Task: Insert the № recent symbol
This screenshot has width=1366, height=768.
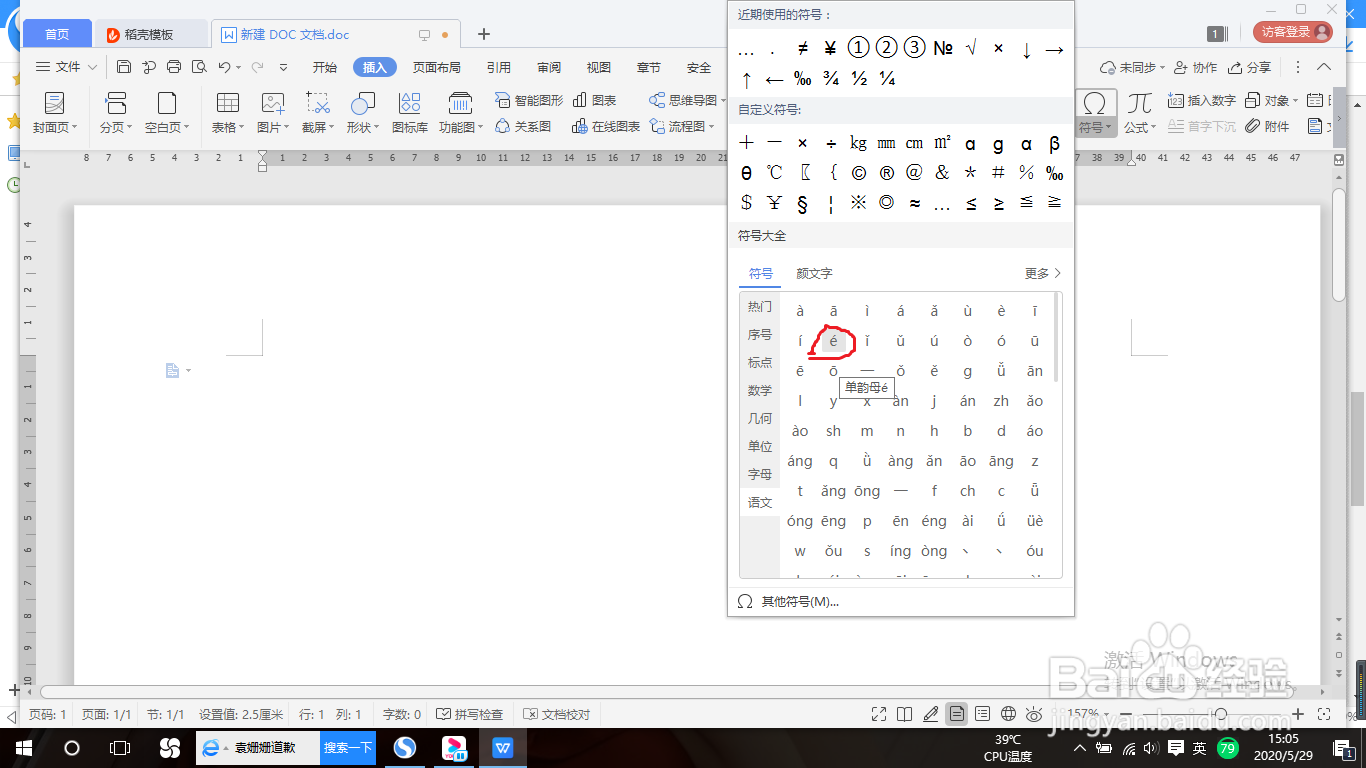Action: pyautogui.click(x=943, y=48)
